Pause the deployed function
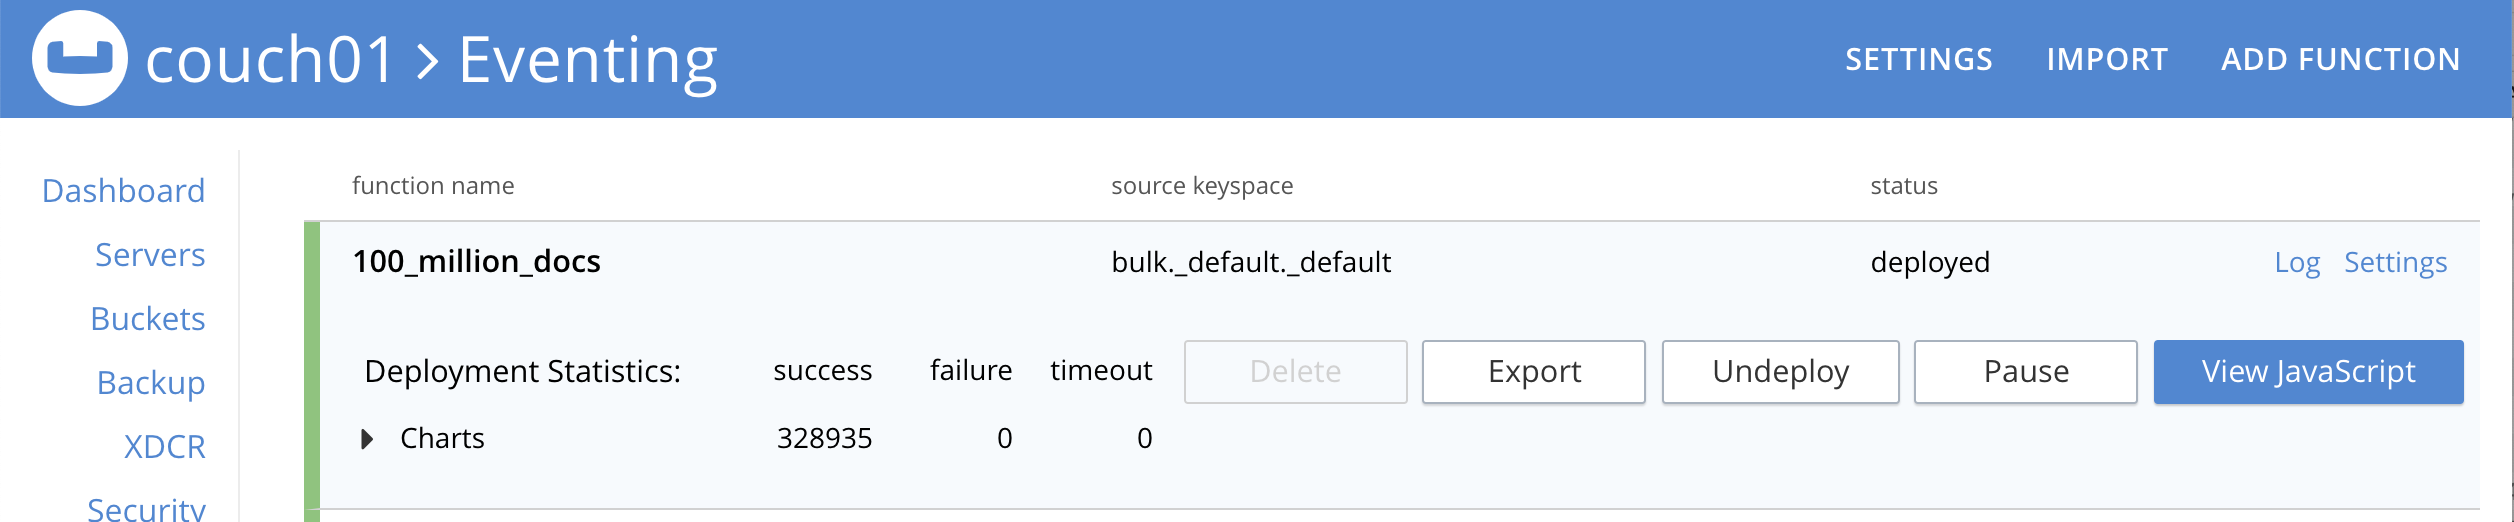Screen dimensions: 2514x522 [2026, 372]
